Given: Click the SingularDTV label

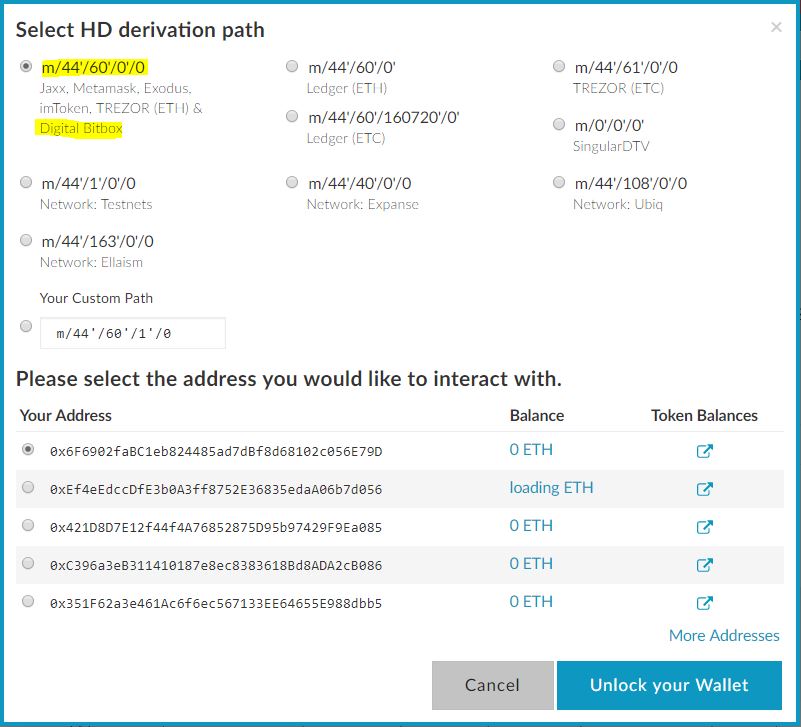Looking at the screenshot, I should click(611, 147).
